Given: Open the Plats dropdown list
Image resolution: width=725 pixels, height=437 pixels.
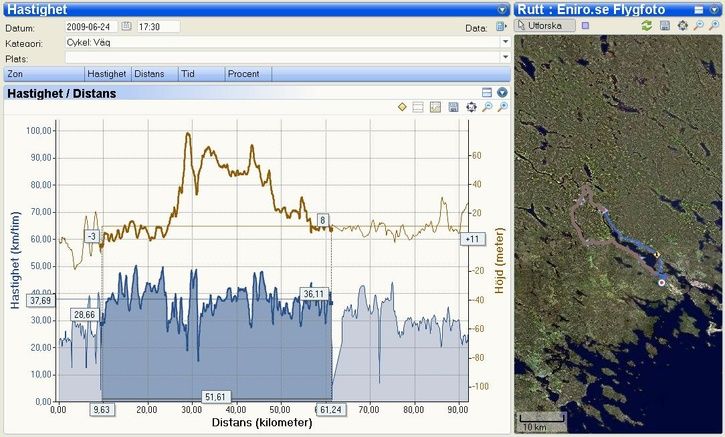Looking at the screenshot, I should coord(504,58).
